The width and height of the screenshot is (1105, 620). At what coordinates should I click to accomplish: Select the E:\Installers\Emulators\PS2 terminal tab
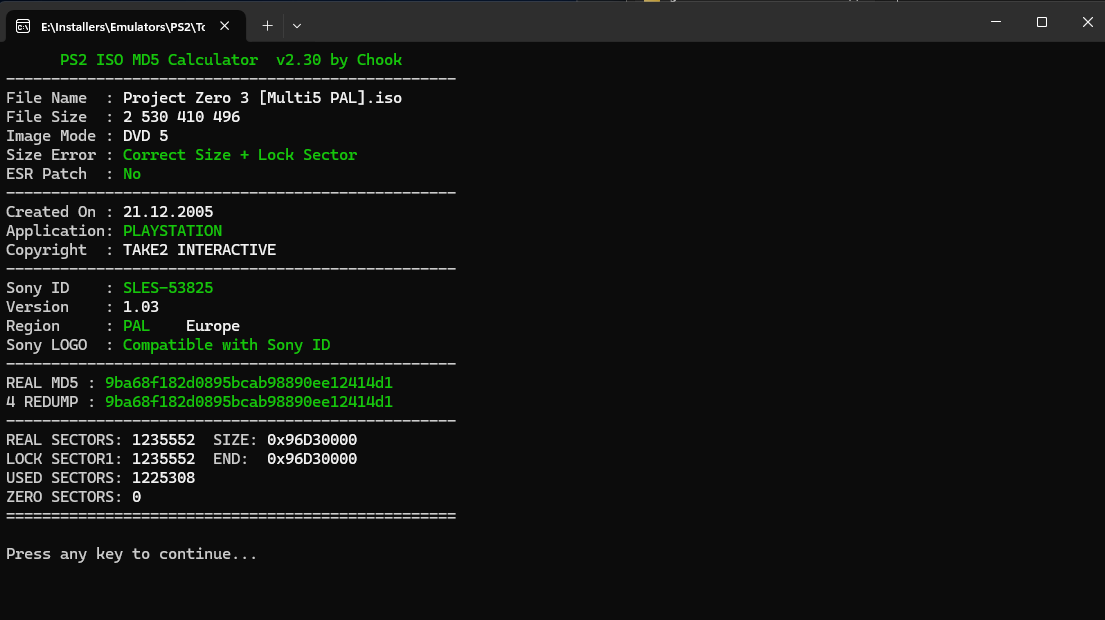[125, 27]
